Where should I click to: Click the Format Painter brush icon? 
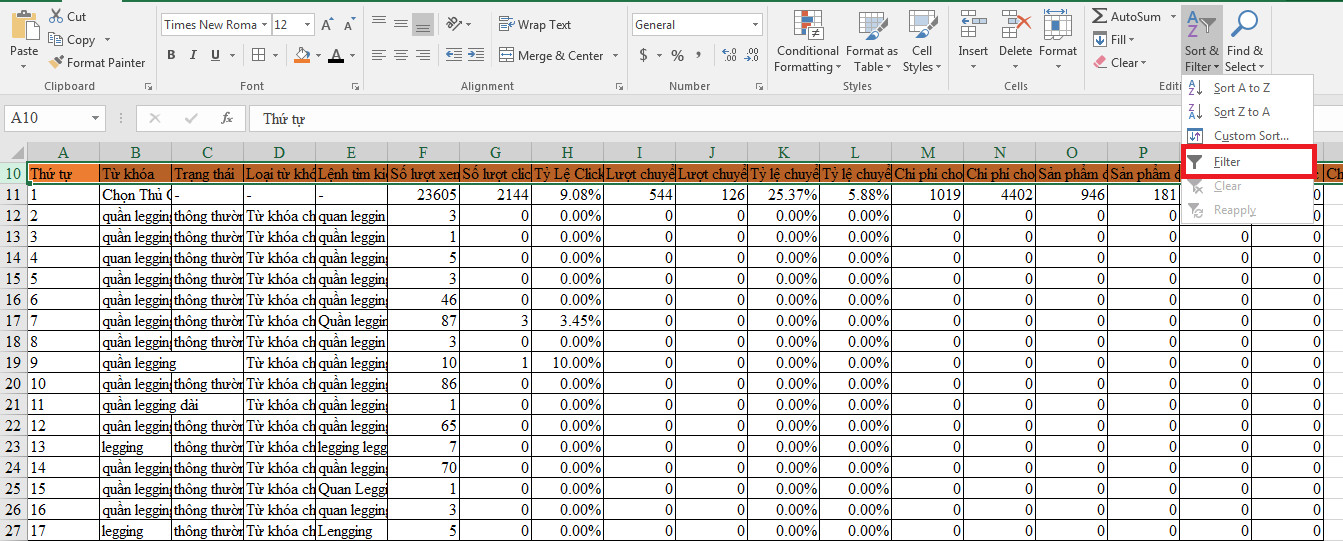tap(56, 63)
